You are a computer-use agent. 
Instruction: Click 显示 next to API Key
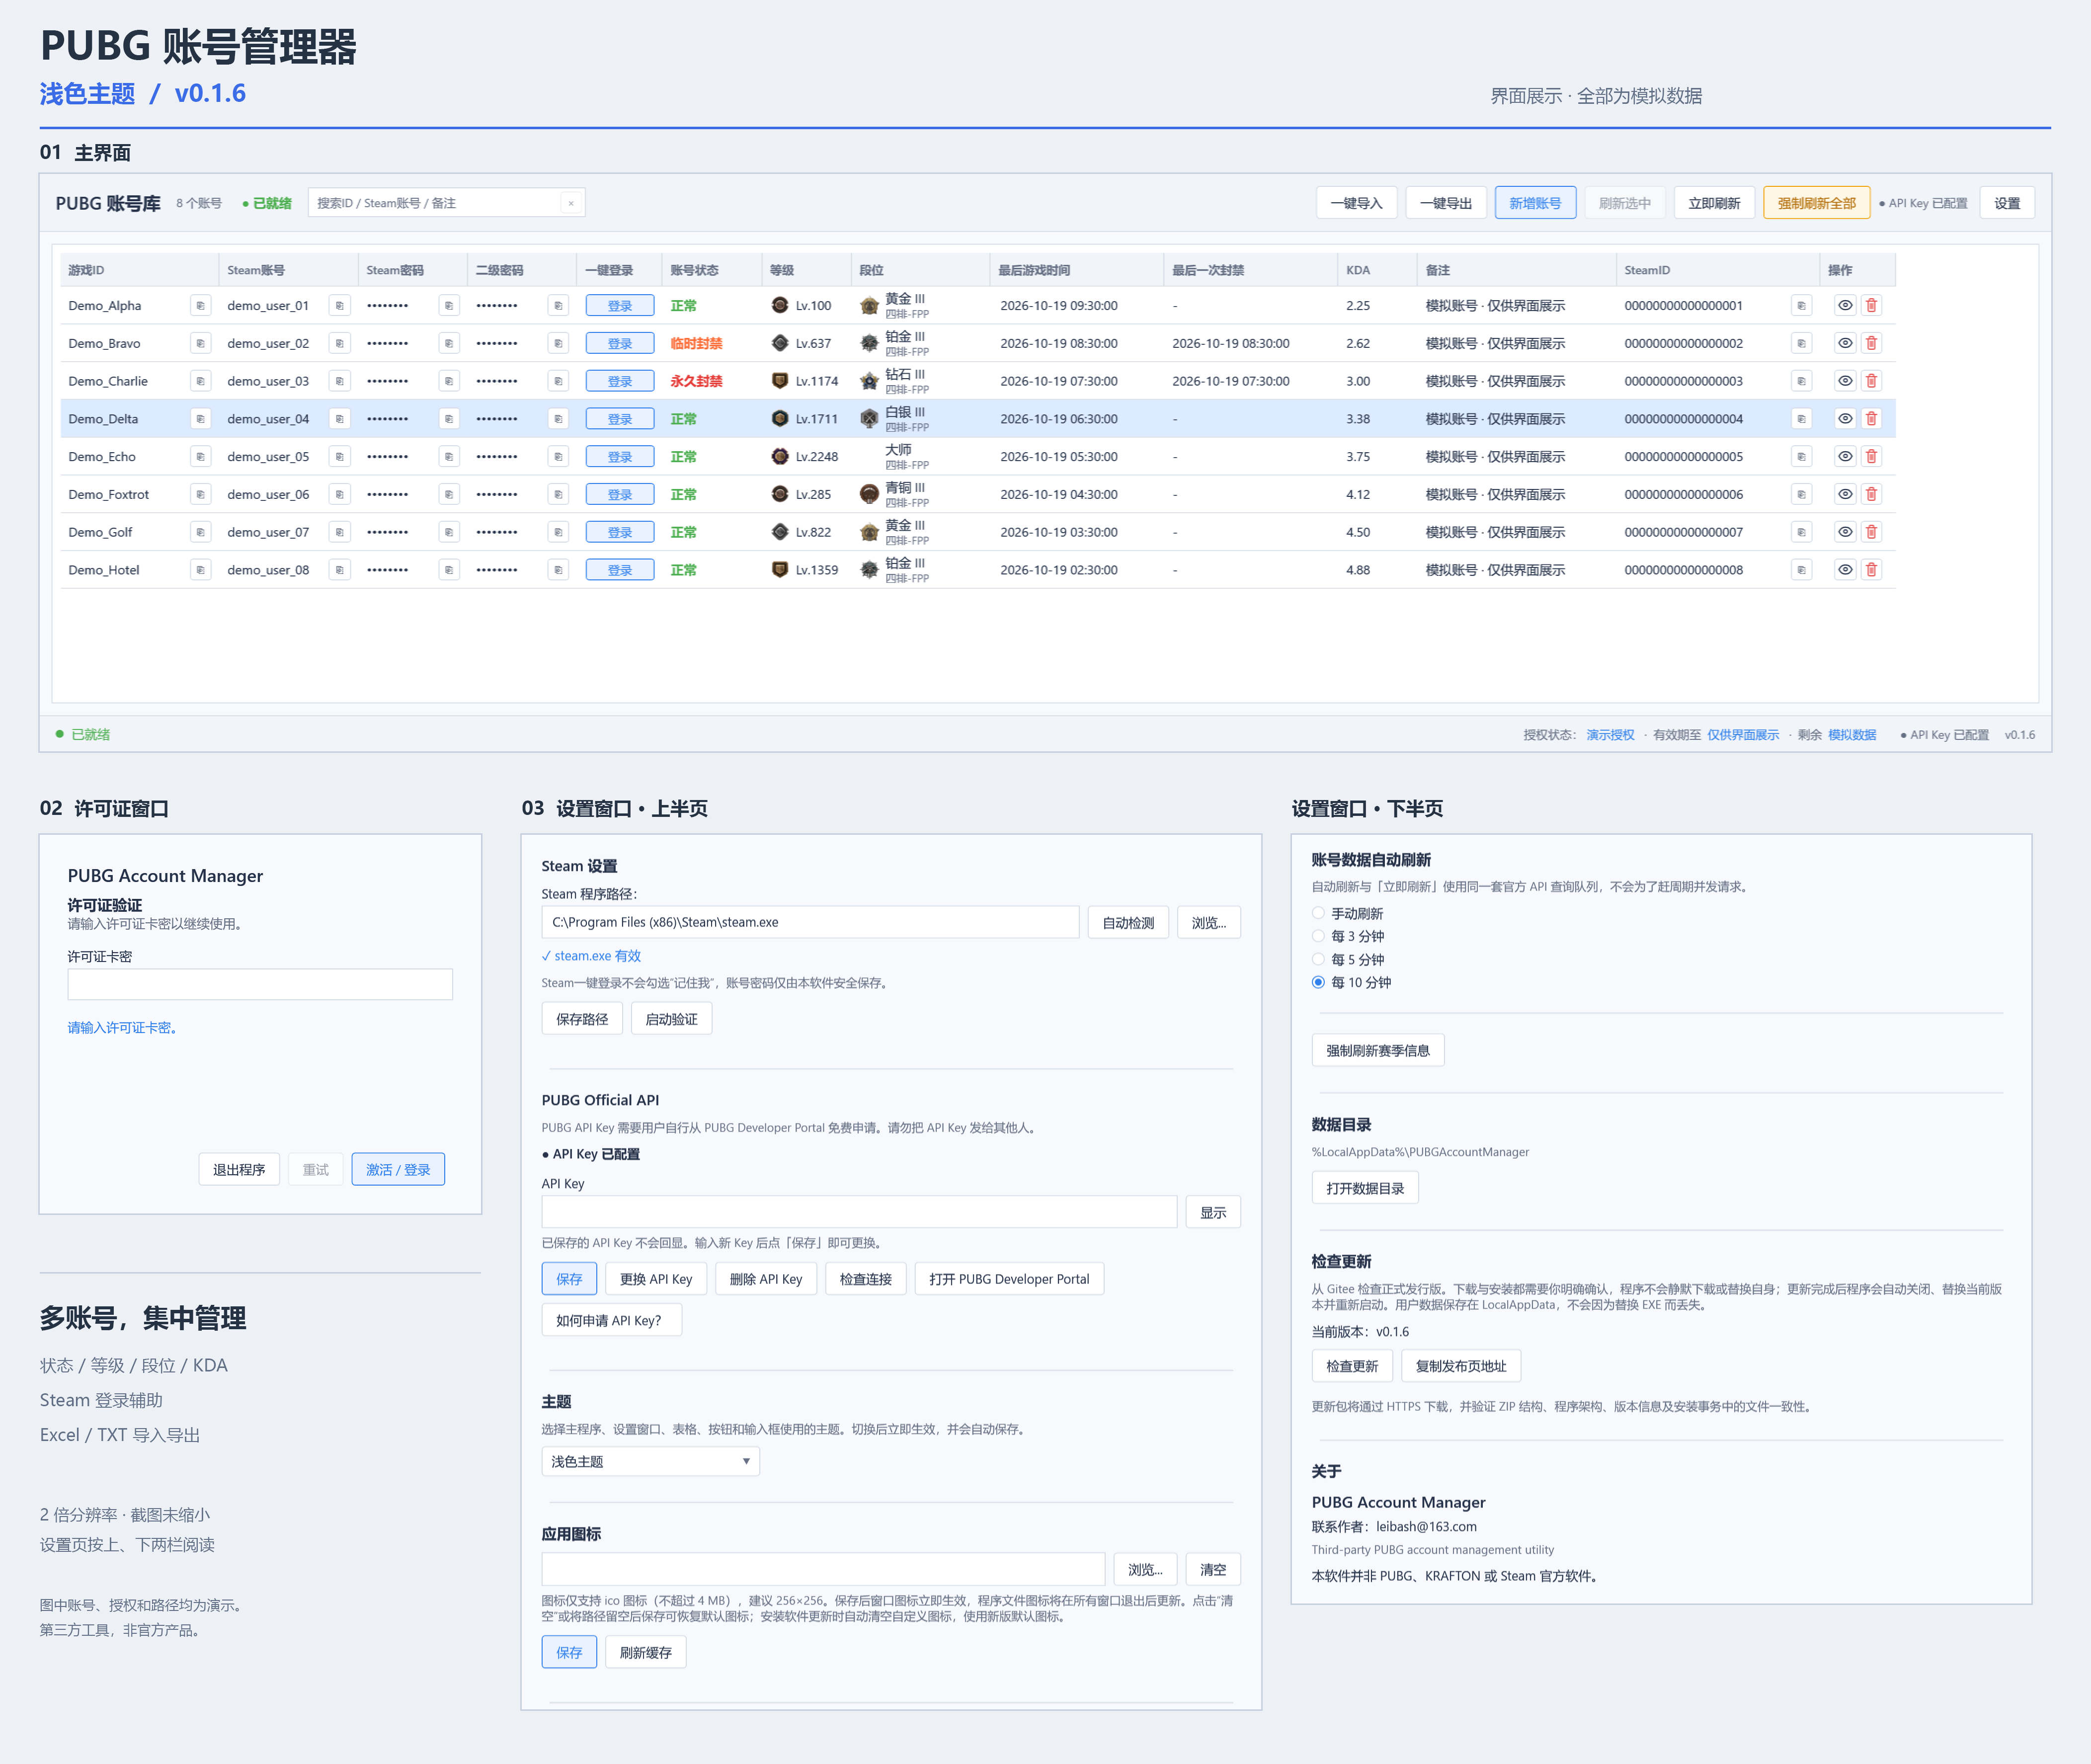(1213, 1212)
